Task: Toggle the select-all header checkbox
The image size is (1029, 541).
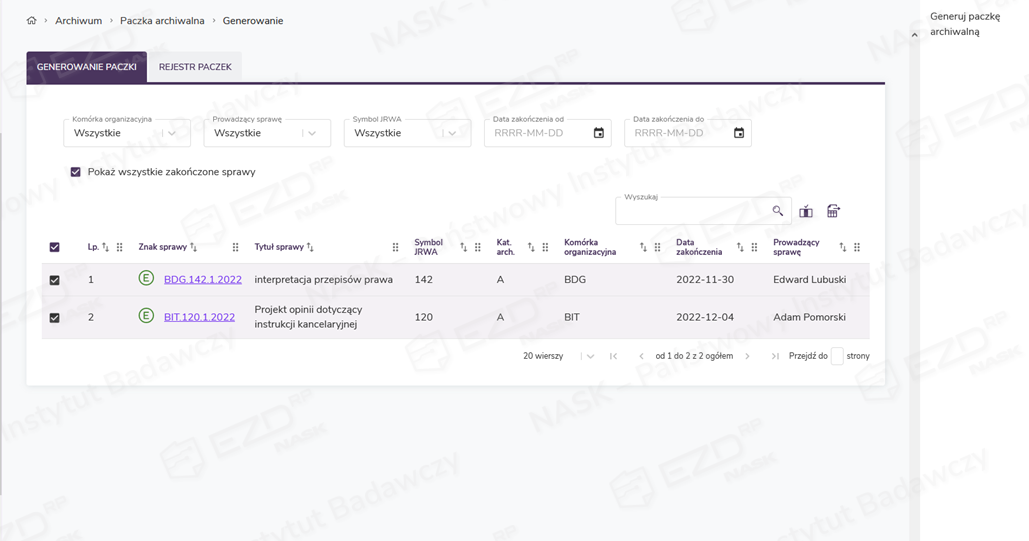Action: pyautogui.click(x=55, y=247)
